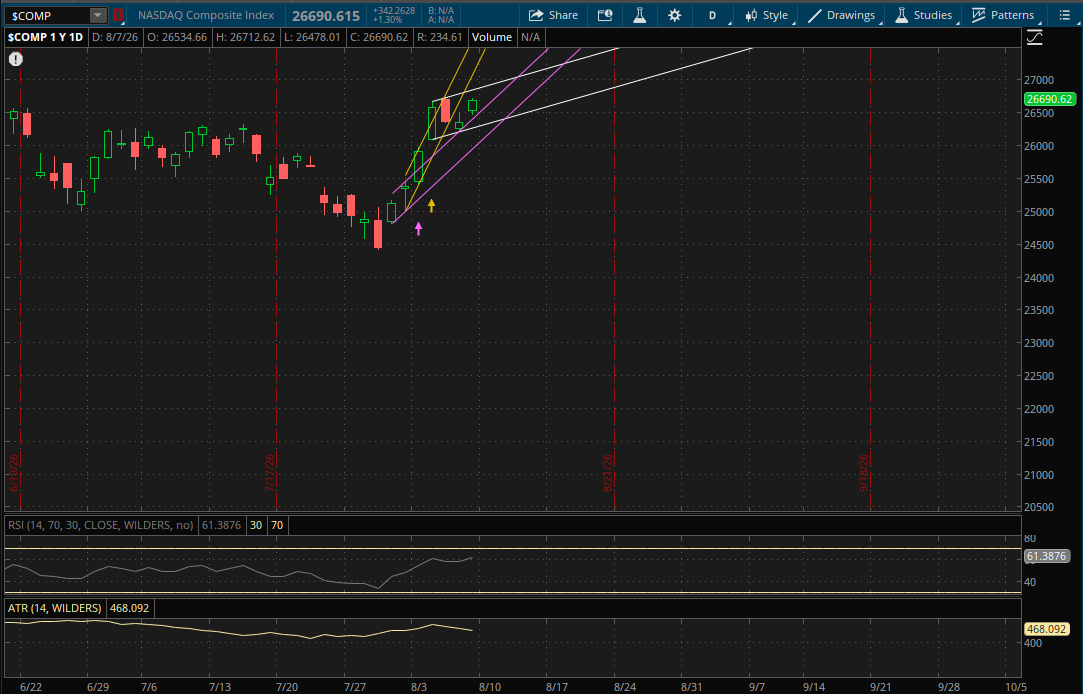1083x694 pixels.
Task: Click the chart scale icon above price axis
Action: point(1034,37)
